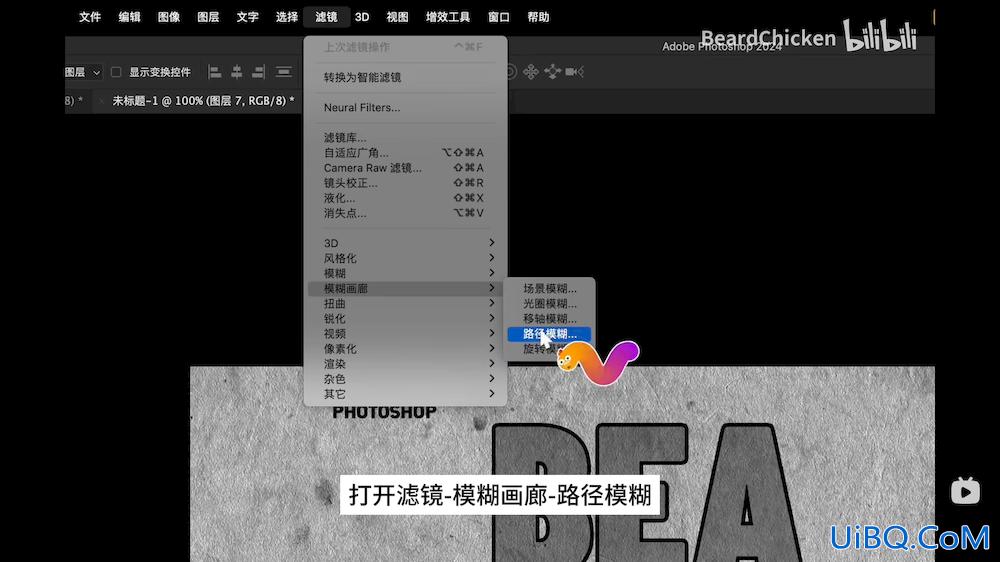Open the 窗口 menu
Viewport: 1000px width, 562px height.
click(499, 17)
